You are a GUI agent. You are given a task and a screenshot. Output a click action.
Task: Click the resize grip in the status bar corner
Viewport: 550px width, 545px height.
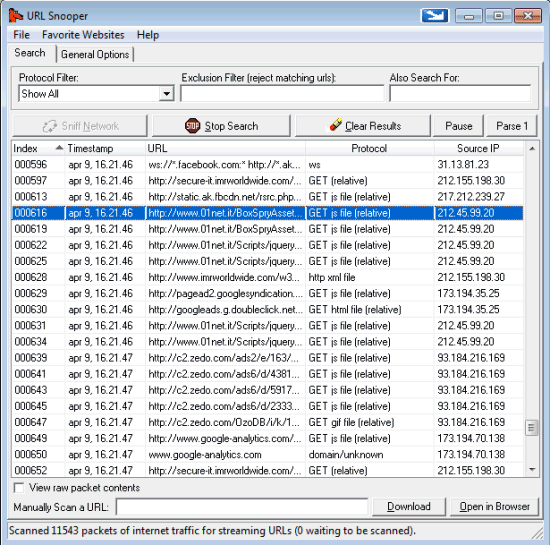(x=537, y=533)
